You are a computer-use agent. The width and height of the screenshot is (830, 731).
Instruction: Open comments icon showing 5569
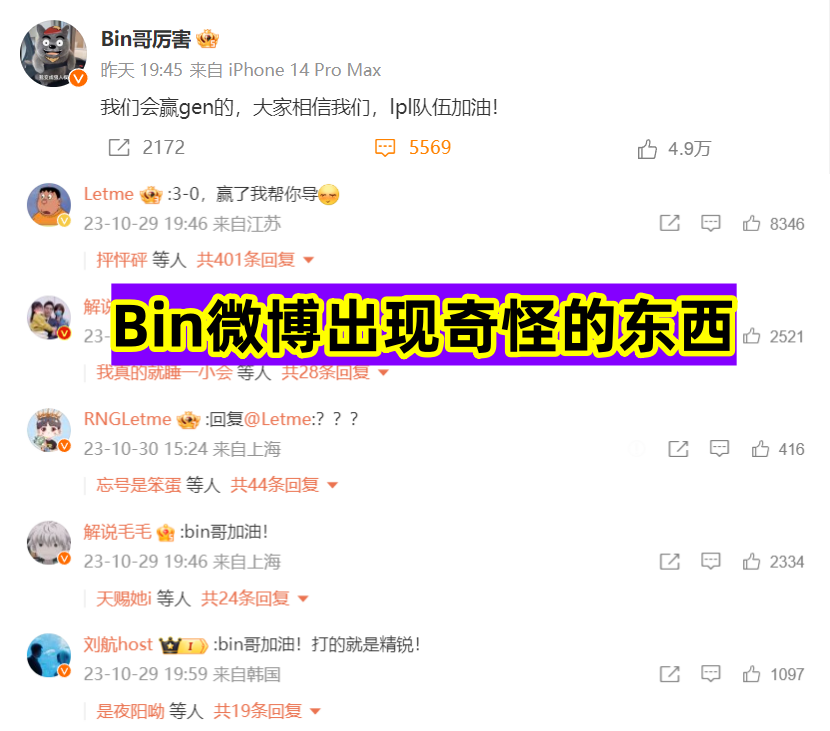click(385, 148)
